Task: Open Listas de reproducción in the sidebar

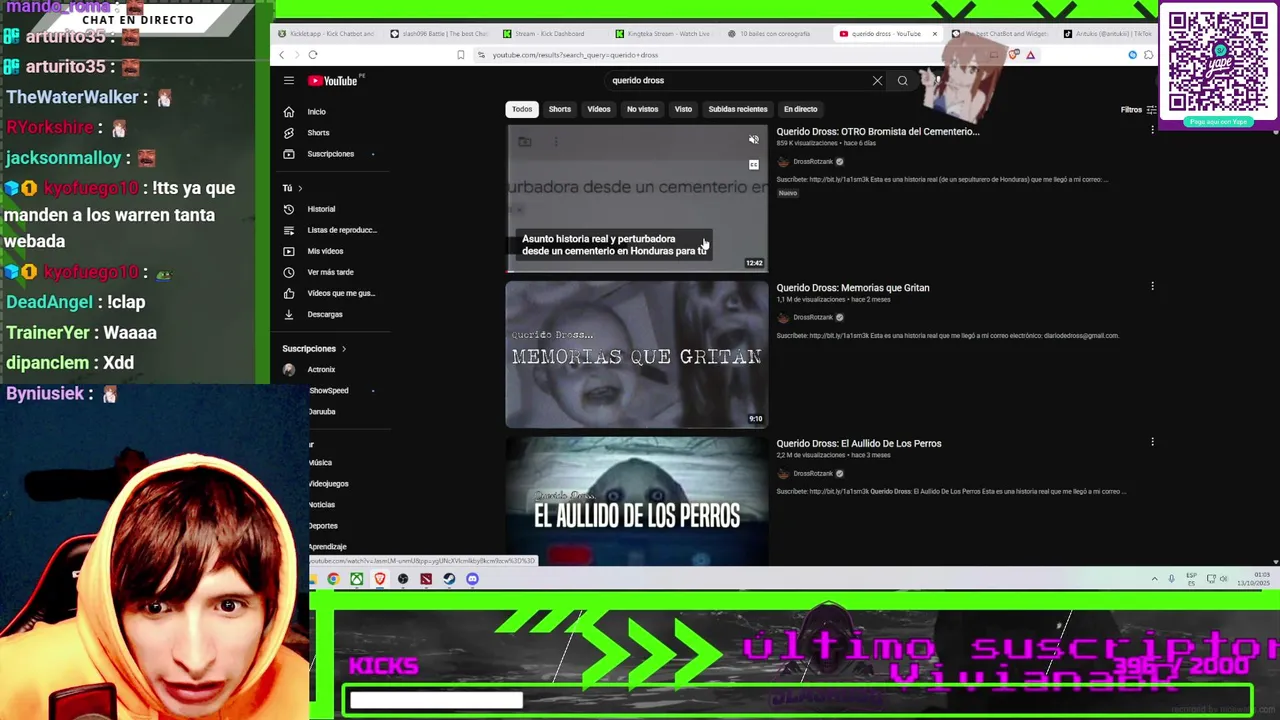Action: coord(330,230)
